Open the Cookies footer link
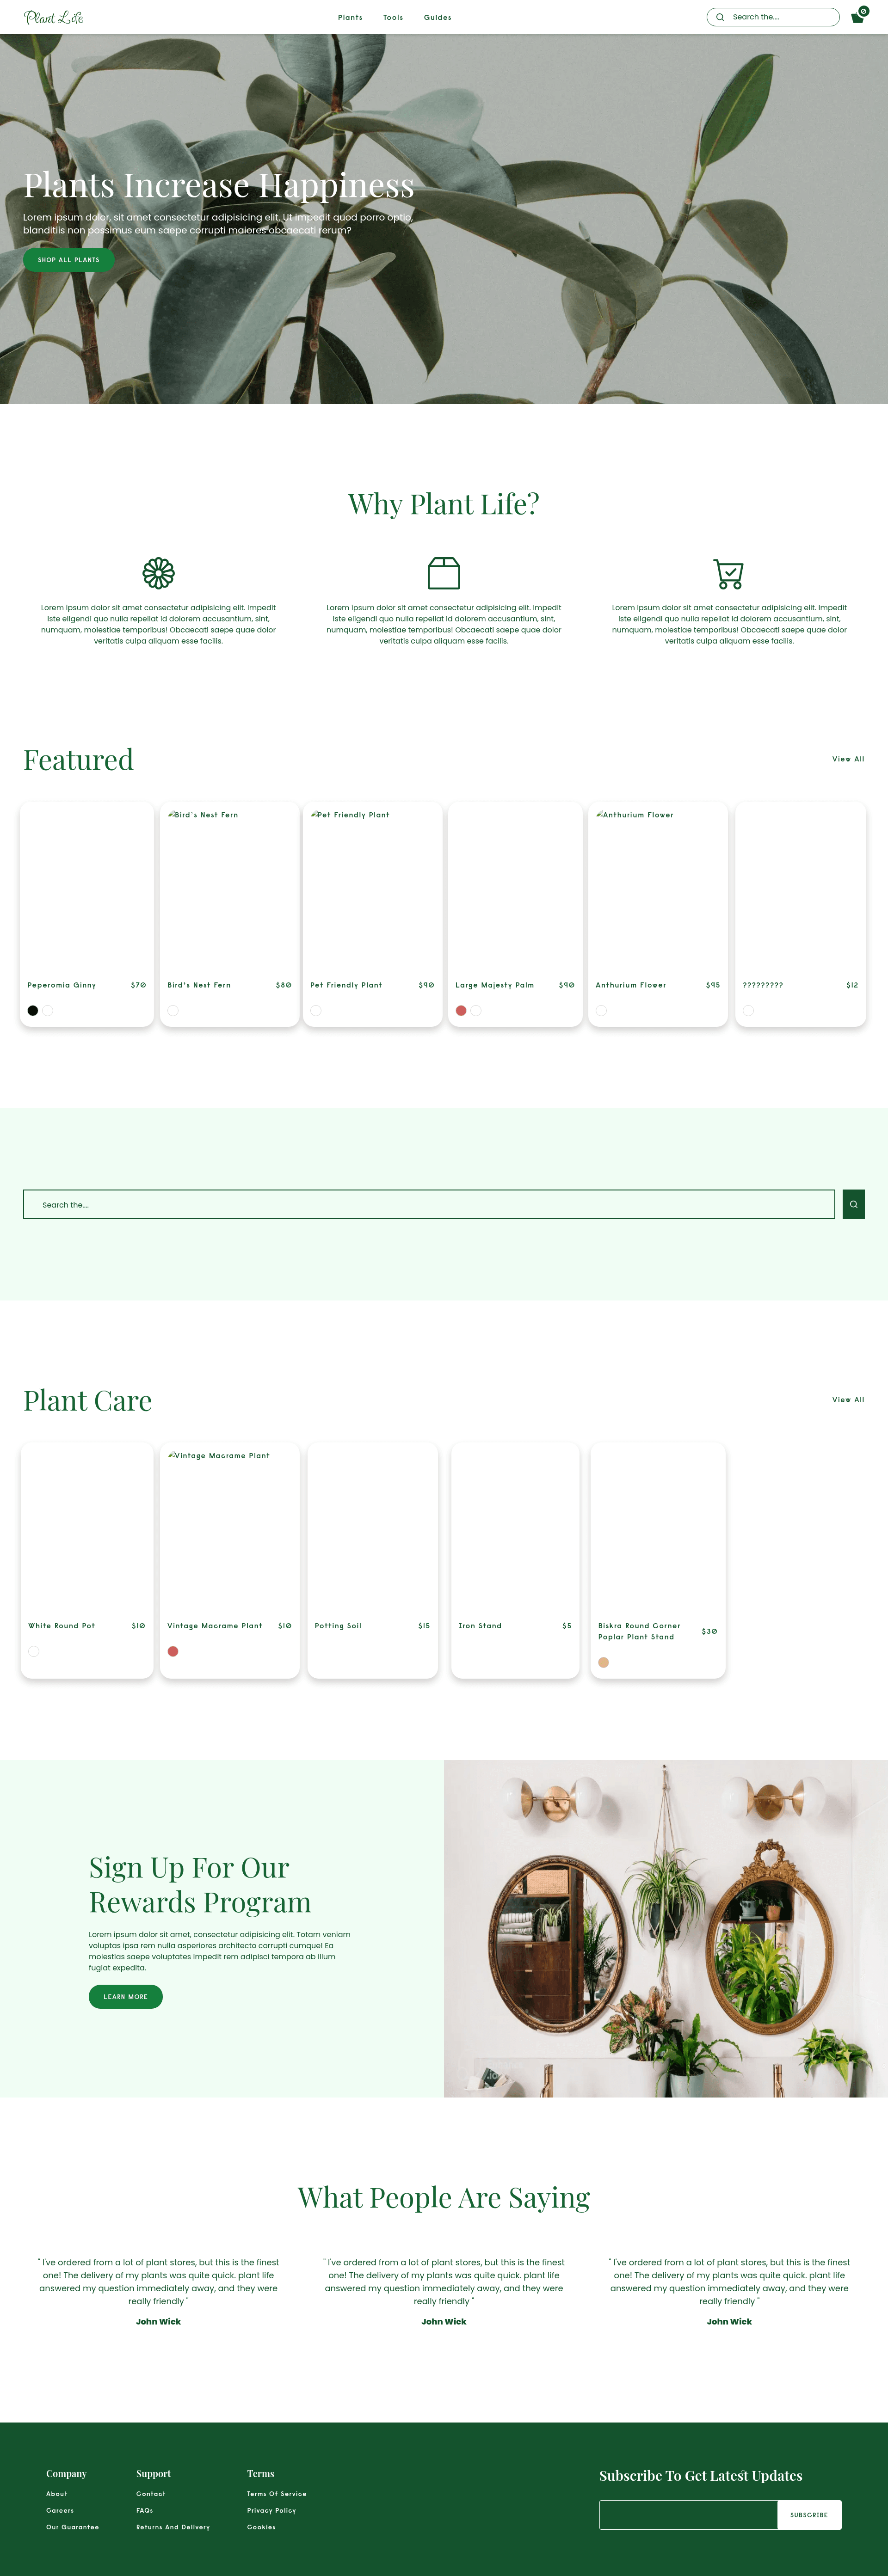This screenshot has height=2576, width=888. (261, 2527)
